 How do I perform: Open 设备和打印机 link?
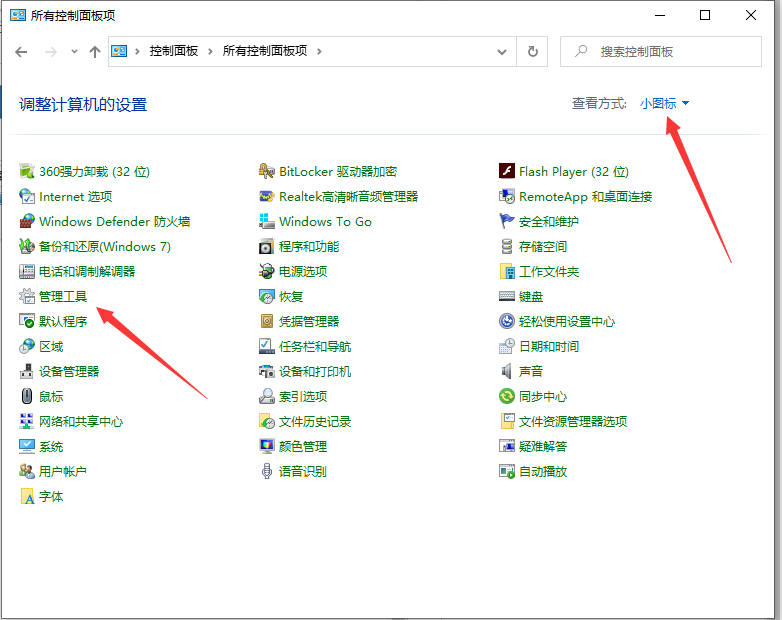[x=315, y=371]
